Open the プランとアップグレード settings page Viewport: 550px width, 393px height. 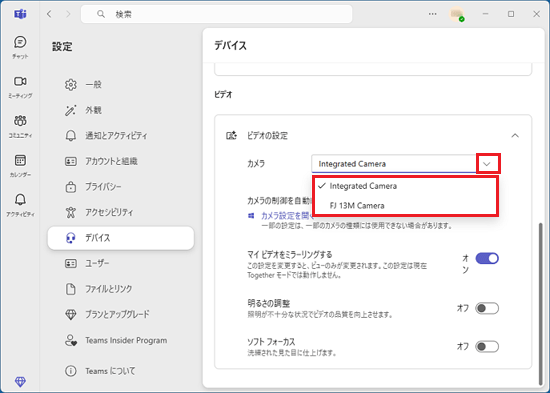click(121, 314)
